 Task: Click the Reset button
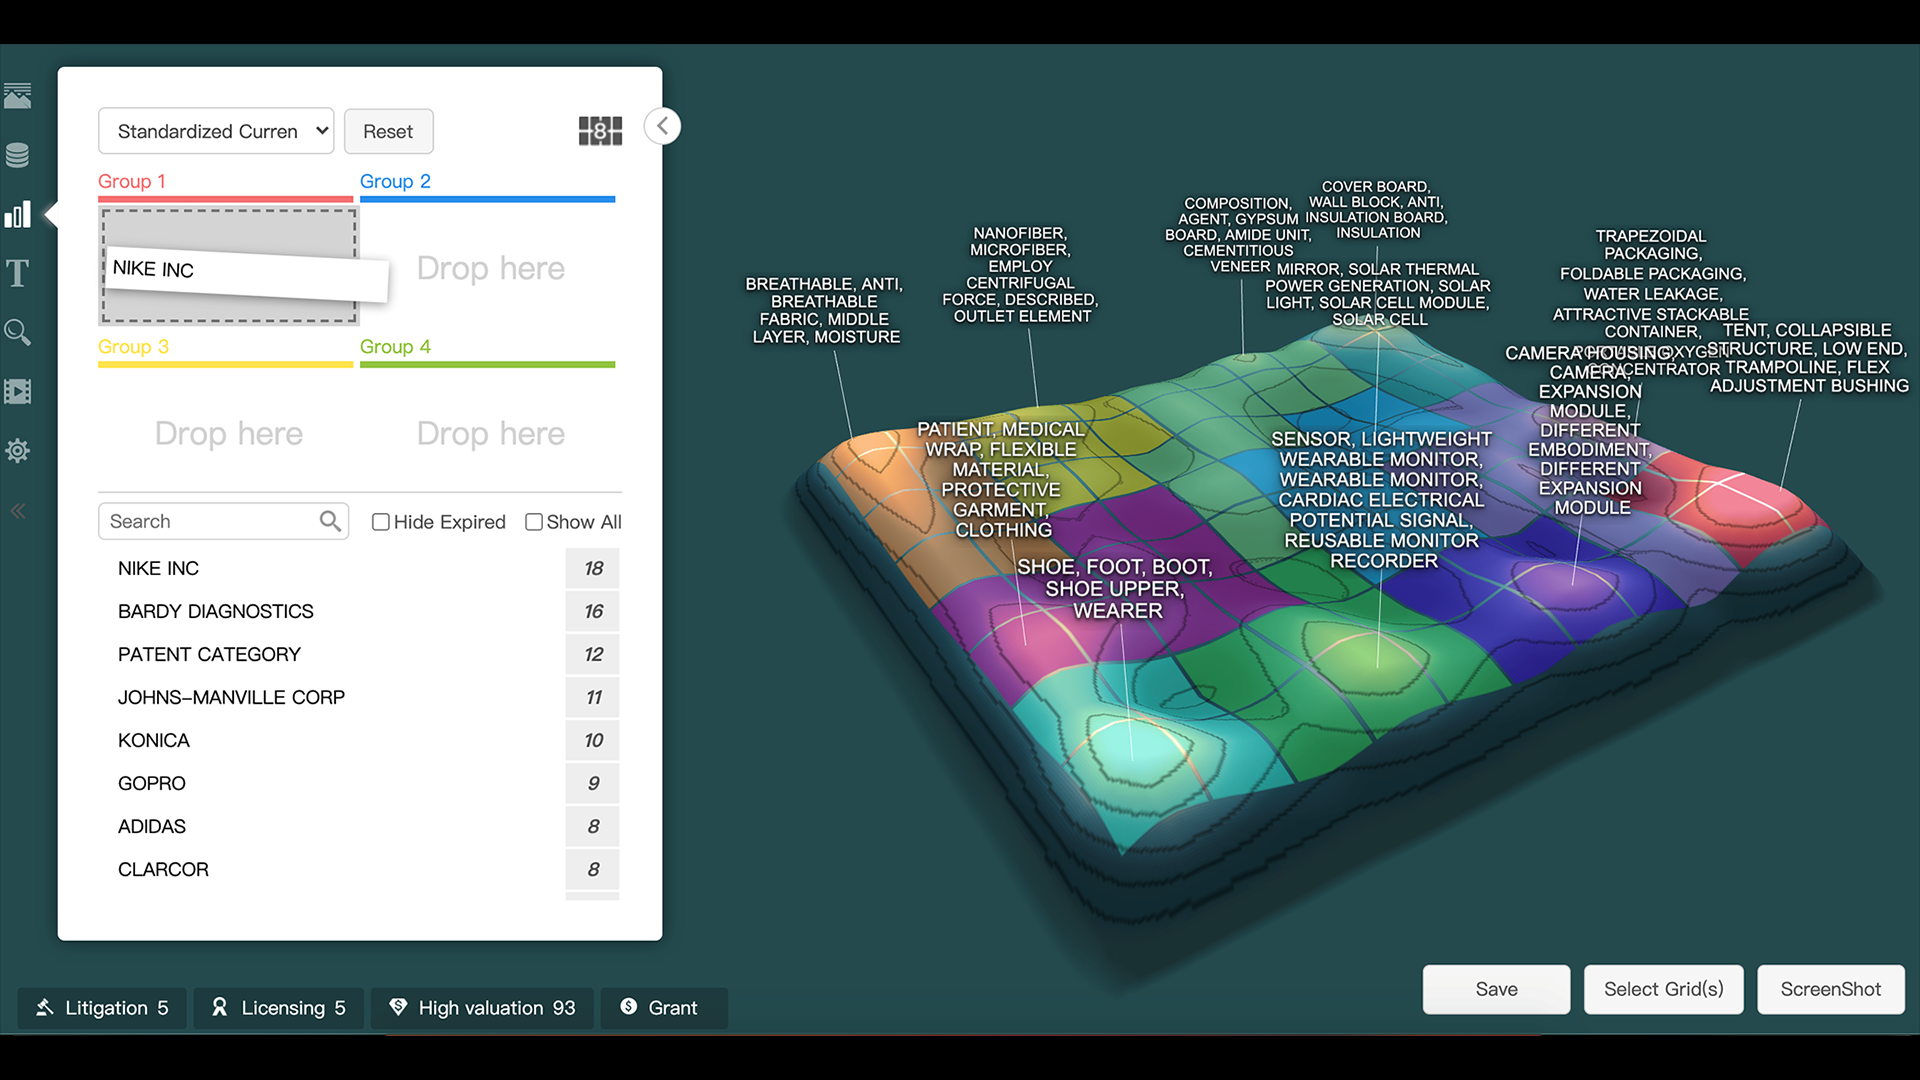(x=386, y=131)
